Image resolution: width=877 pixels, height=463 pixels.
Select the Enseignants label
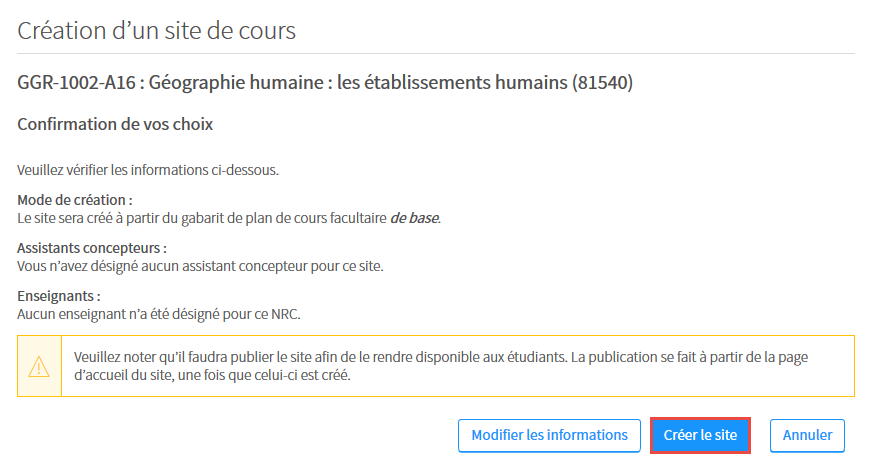point(59,296)
